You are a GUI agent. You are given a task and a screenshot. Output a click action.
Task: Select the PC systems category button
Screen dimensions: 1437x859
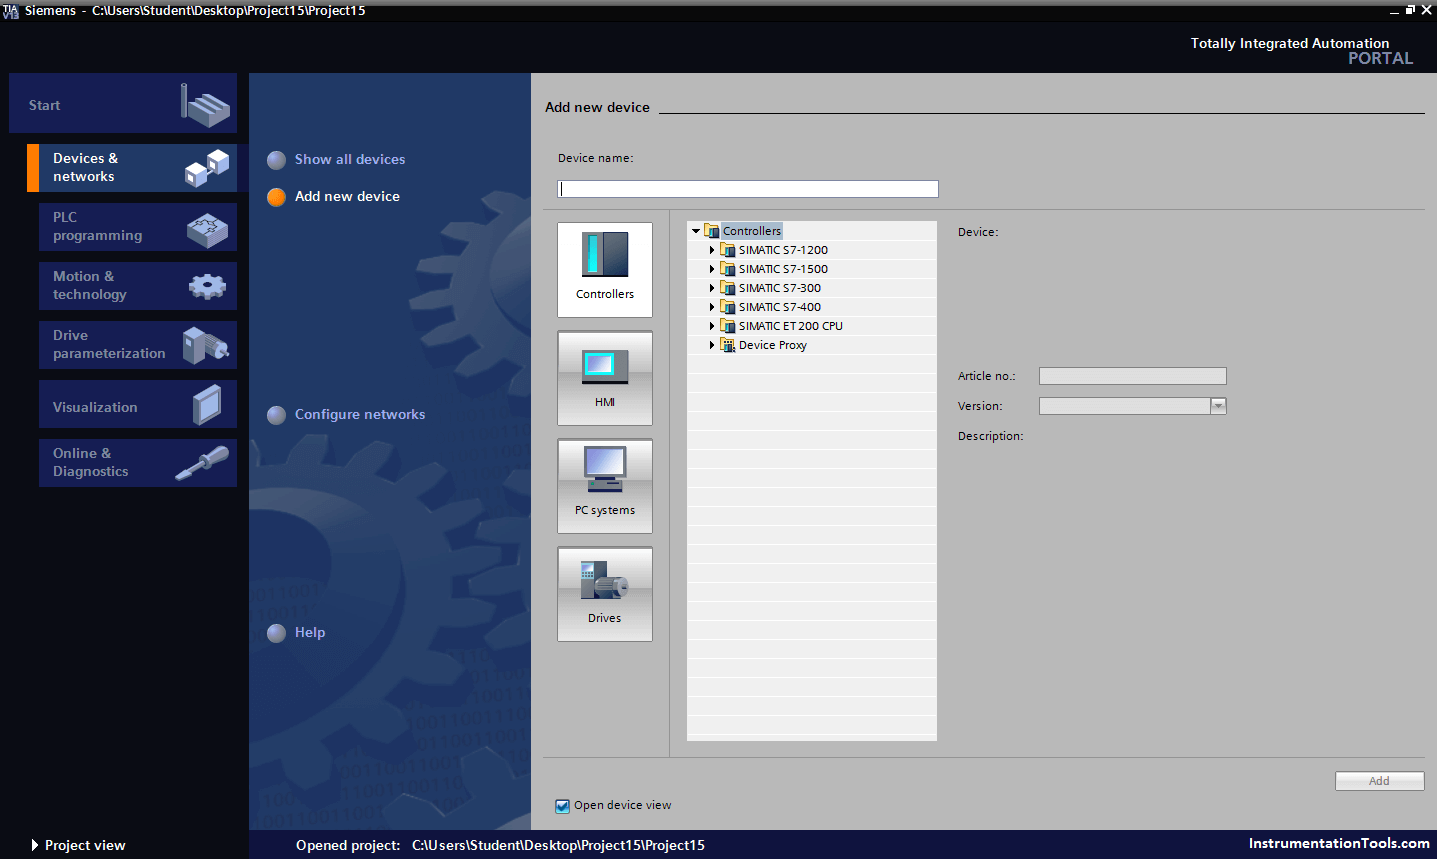605,486
